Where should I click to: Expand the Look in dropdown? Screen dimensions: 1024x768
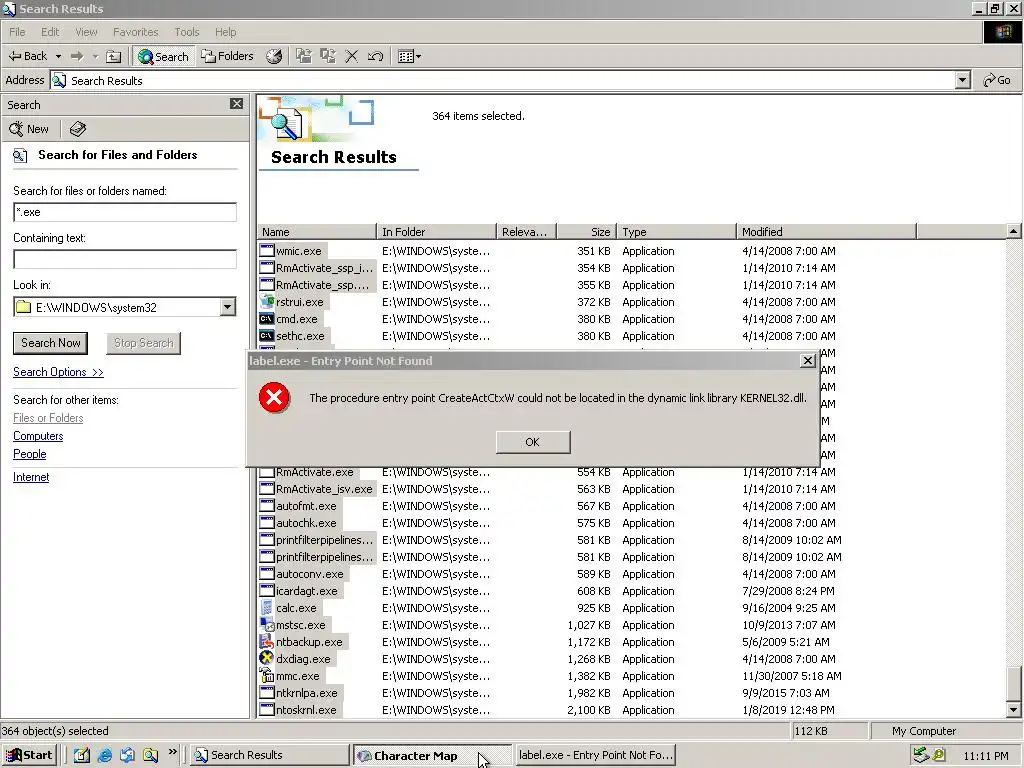[227, 307]
